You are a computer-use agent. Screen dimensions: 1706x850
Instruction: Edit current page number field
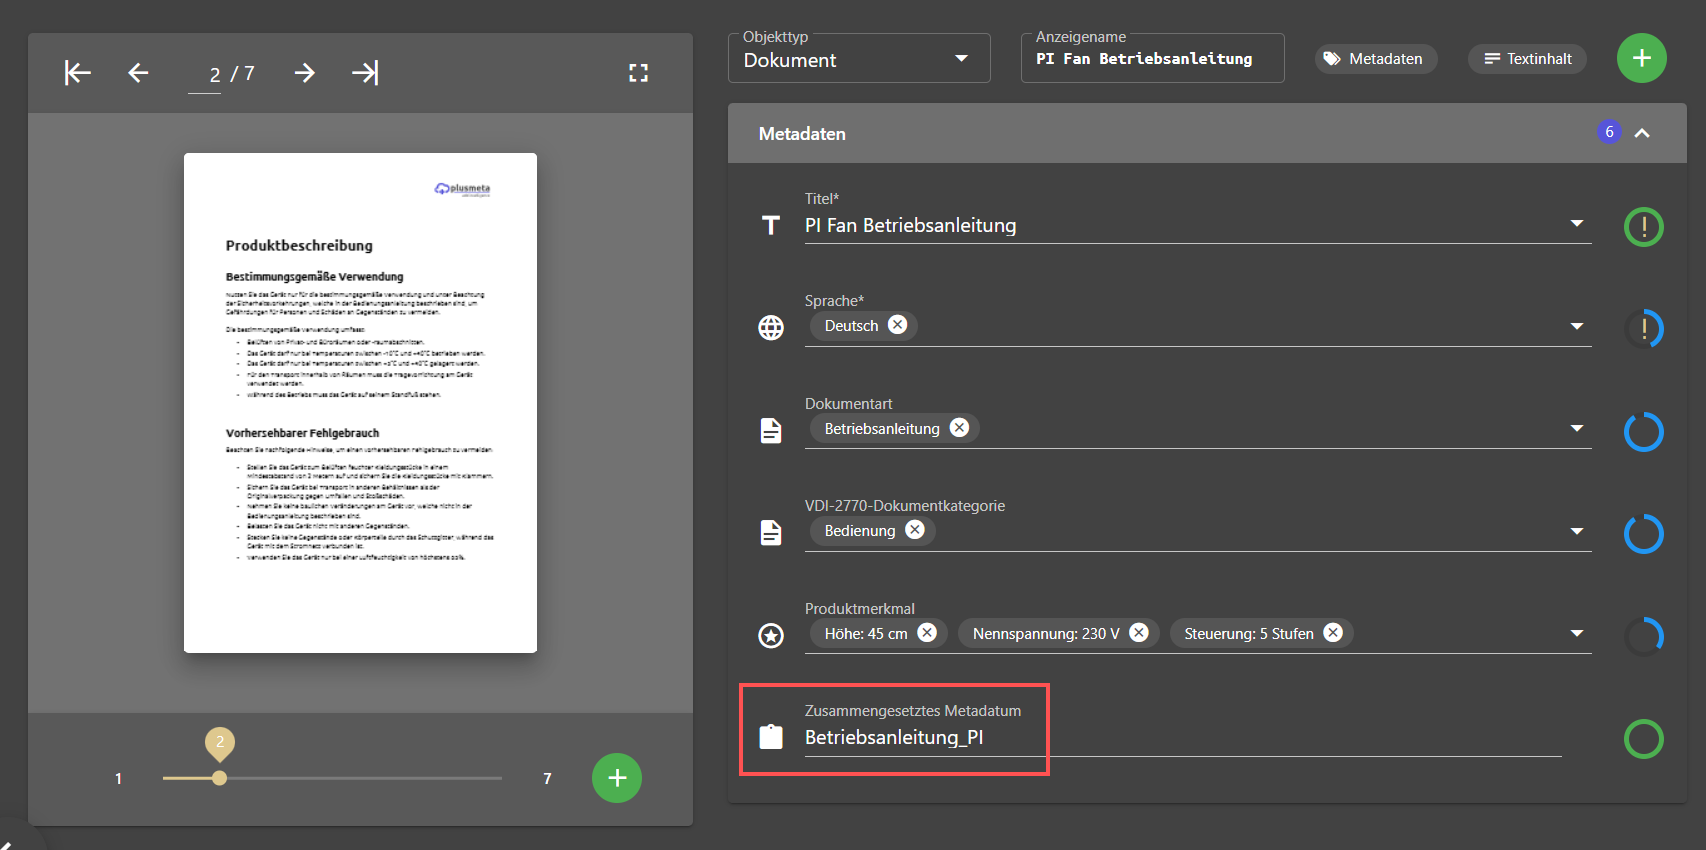coord(205,75)
